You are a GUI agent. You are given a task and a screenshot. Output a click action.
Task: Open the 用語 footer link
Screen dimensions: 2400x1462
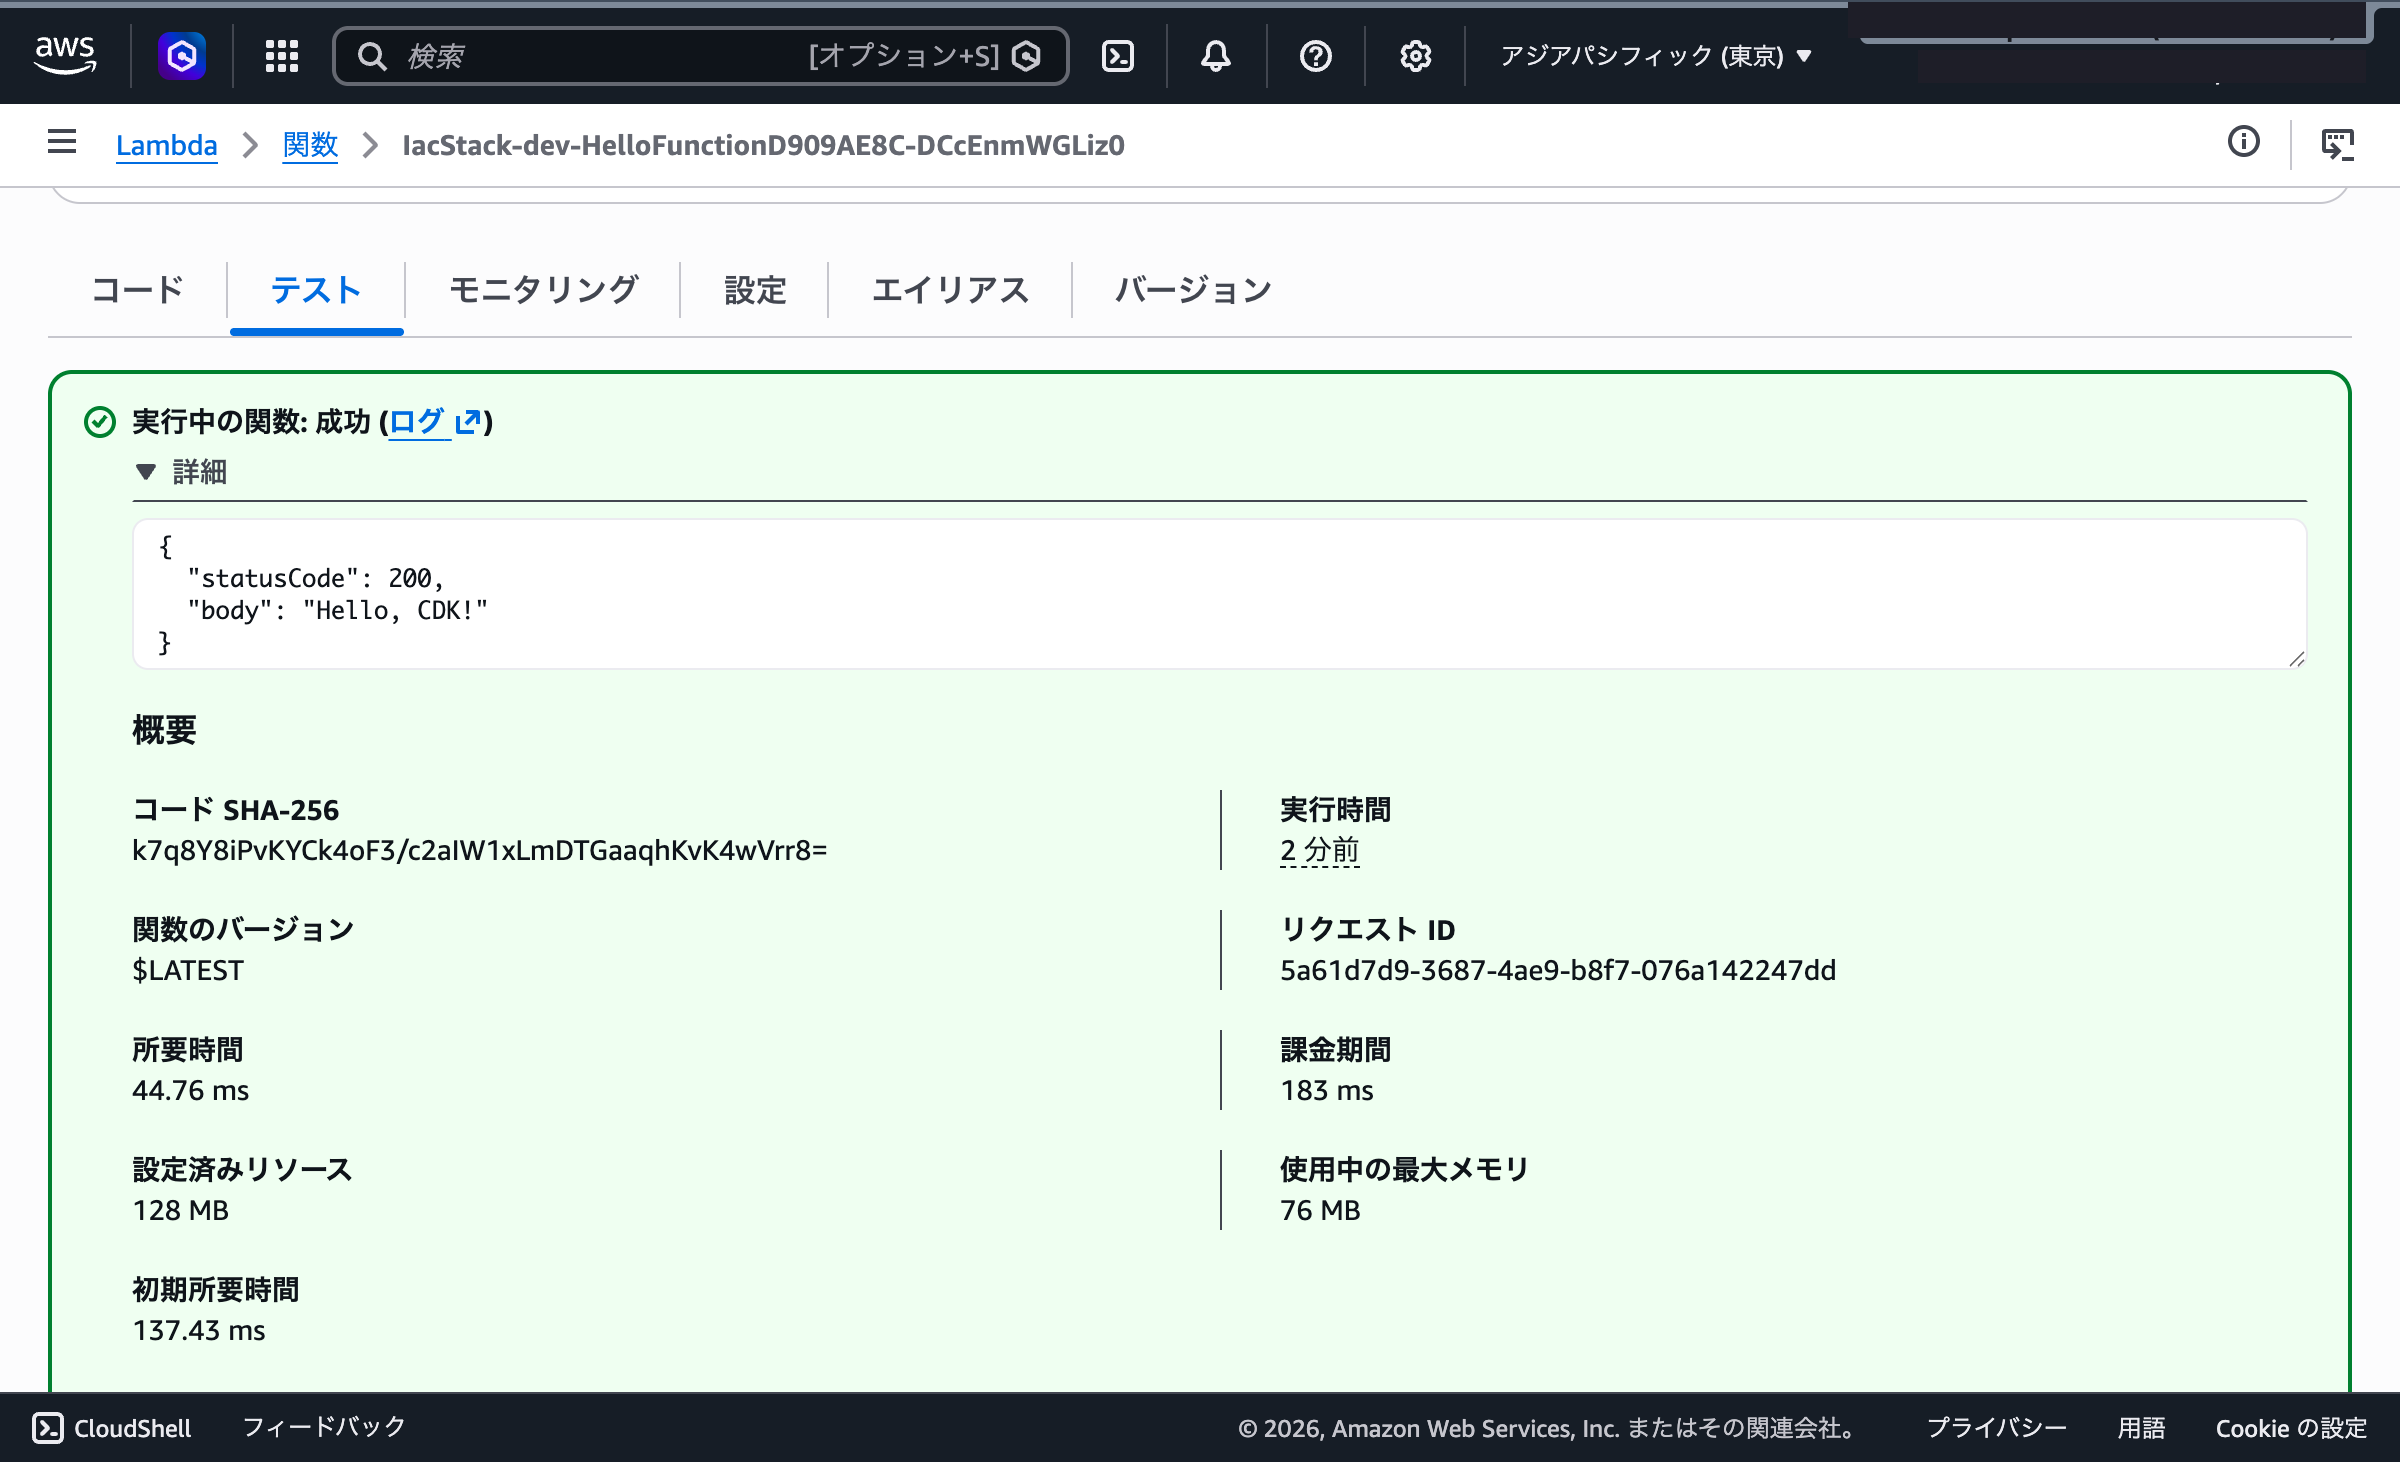click(x=2141, y=1428)
